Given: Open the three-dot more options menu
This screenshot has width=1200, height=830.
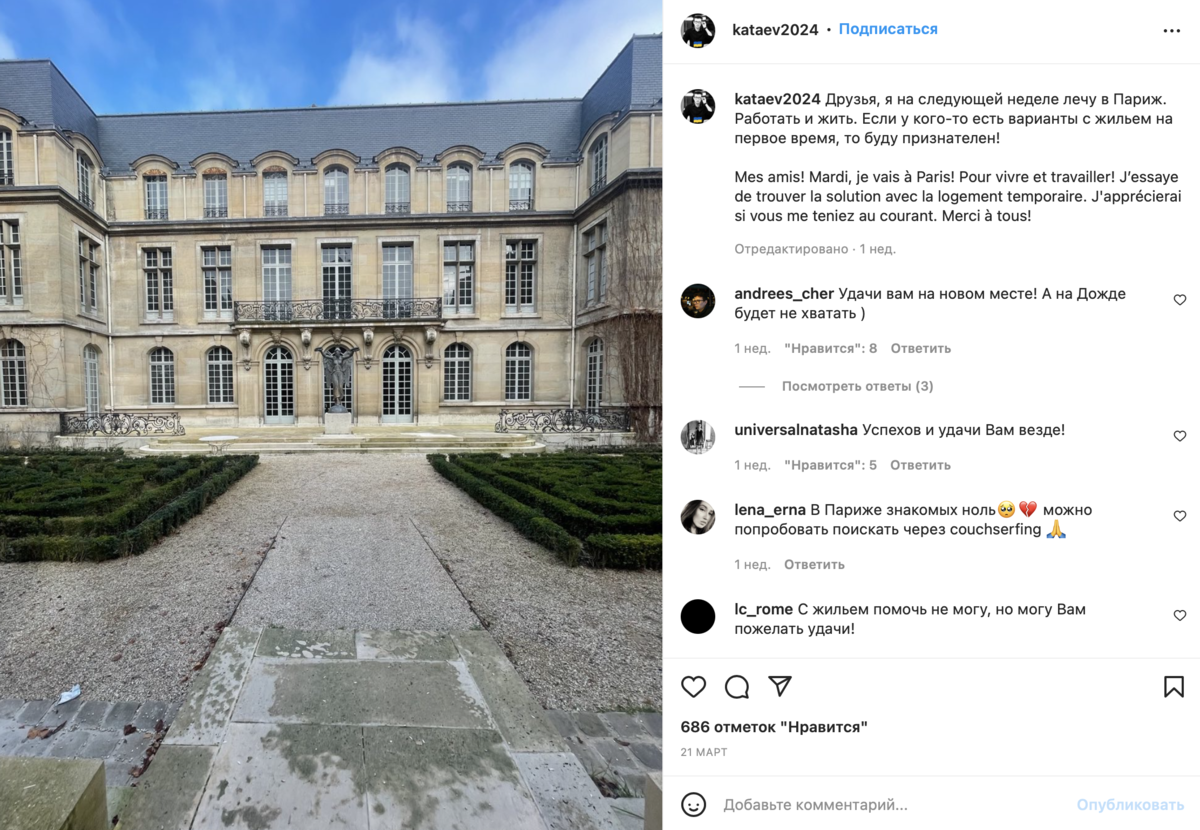Looking at the screenshot, I should point(1172,31).
